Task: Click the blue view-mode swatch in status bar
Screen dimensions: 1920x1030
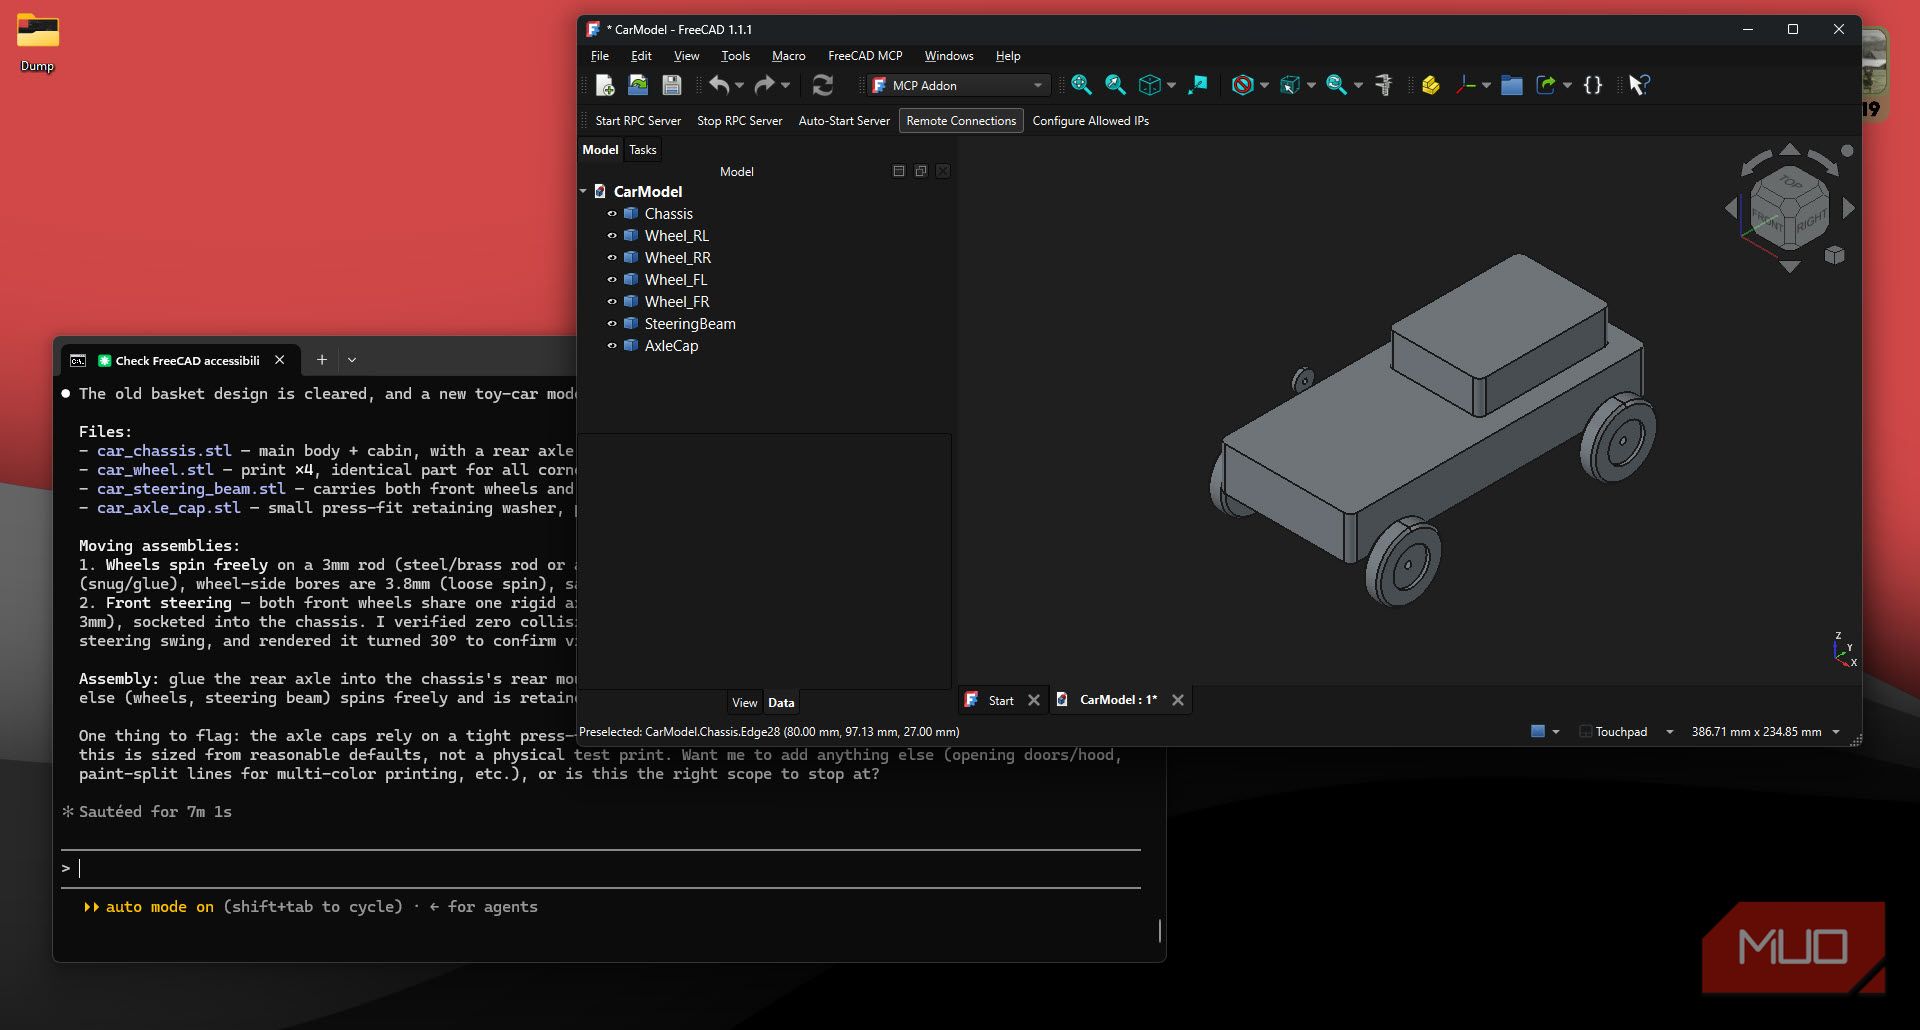Action: [1538, 732]
